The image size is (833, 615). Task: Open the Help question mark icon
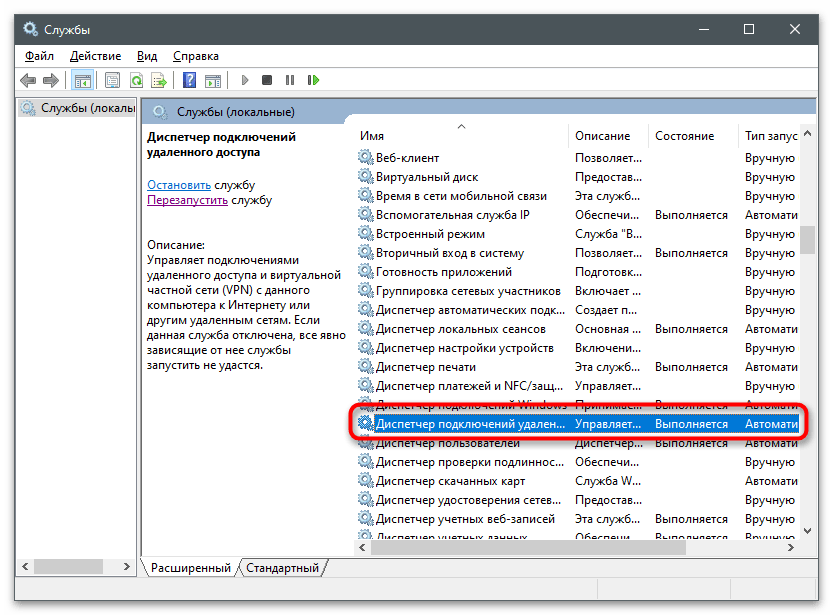pos(188,80)
